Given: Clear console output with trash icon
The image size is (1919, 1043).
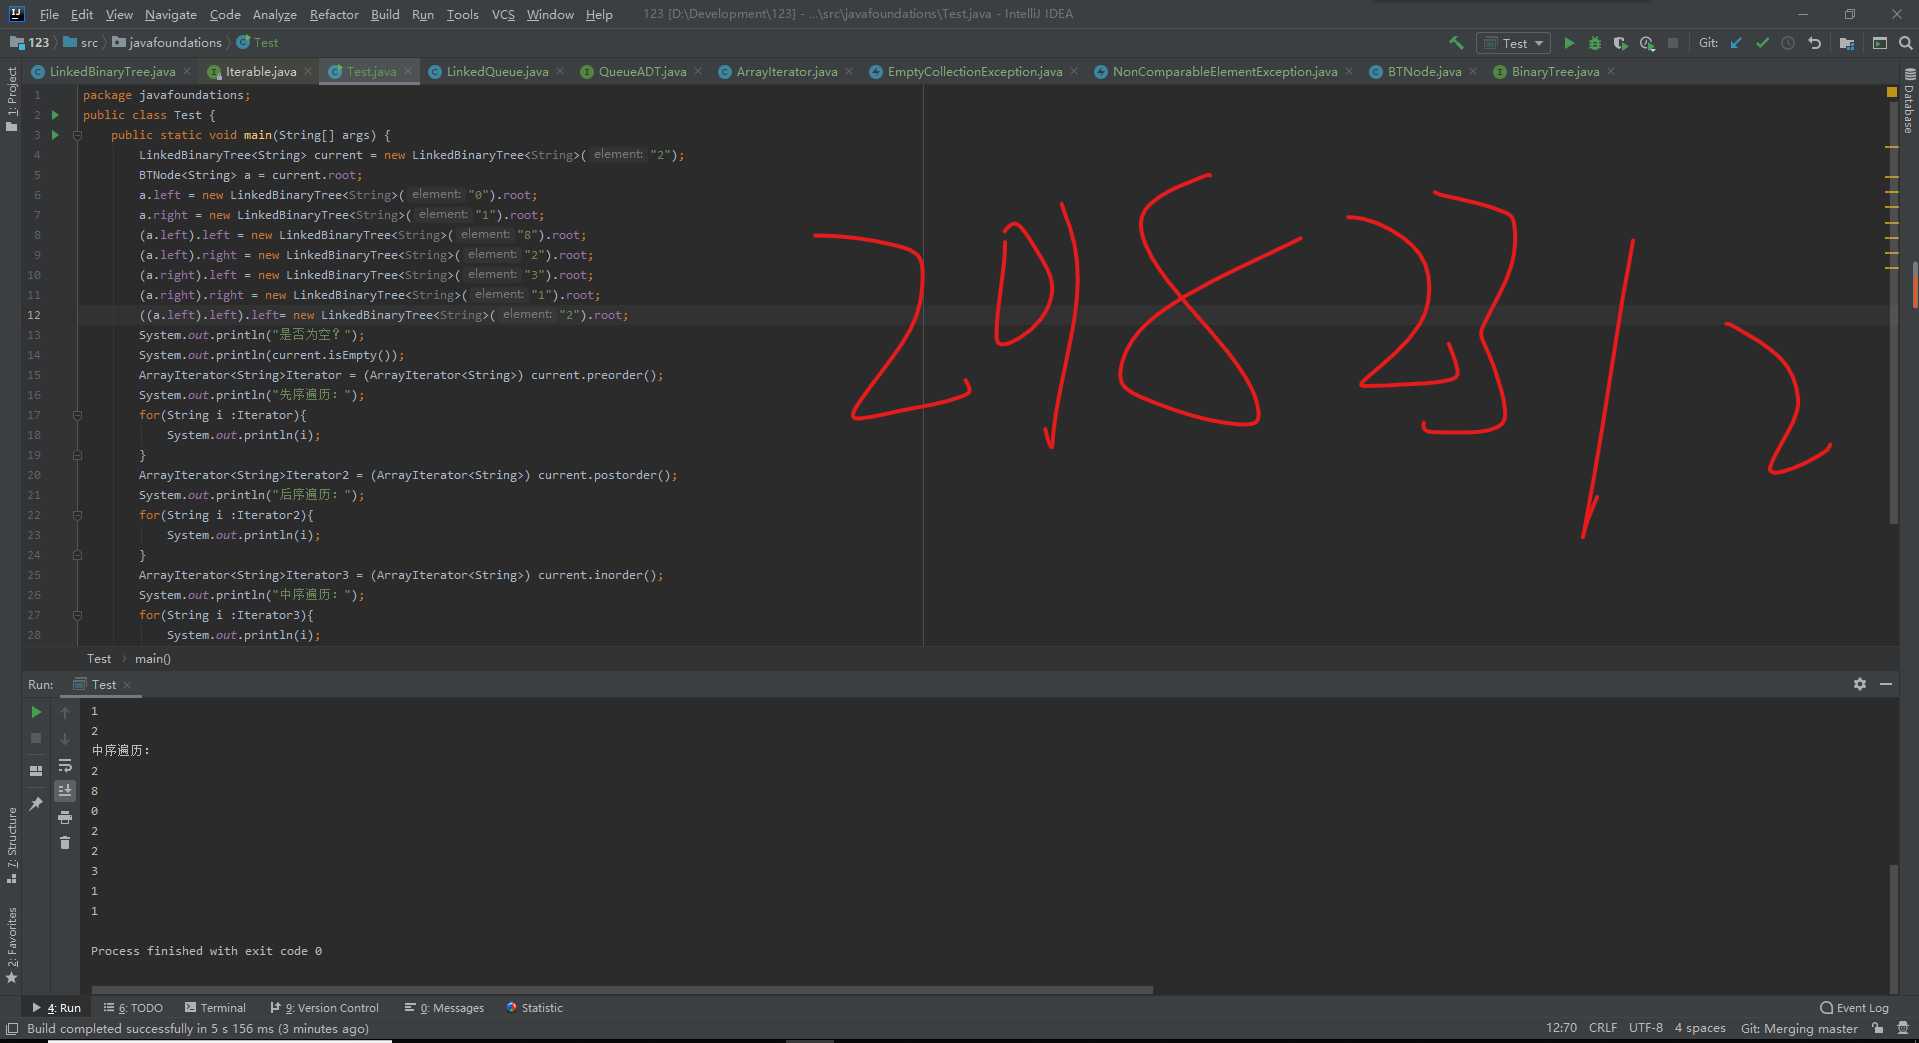Looking at the screenshot, I should (x=65, y=843).
